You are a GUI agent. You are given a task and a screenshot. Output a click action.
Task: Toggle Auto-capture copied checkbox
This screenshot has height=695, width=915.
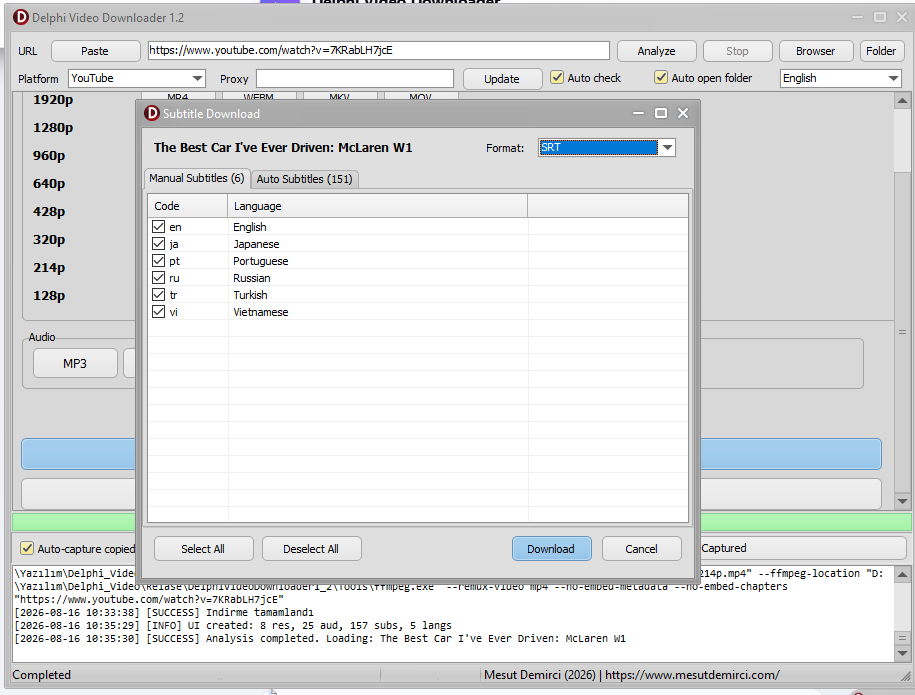point(27,548)
